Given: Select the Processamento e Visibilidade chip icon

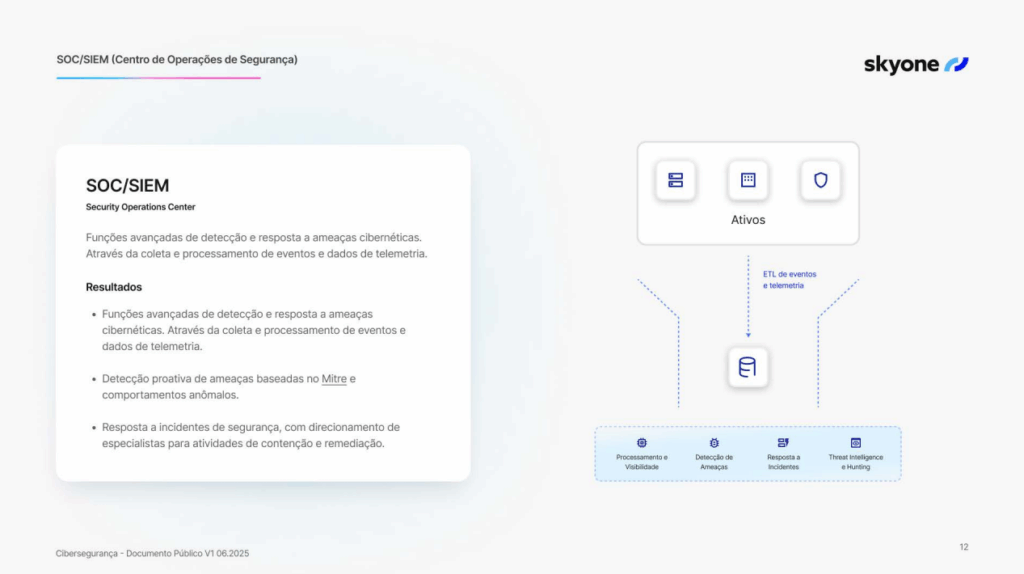Looking at the screenshot, I should (x=642, y=442).
